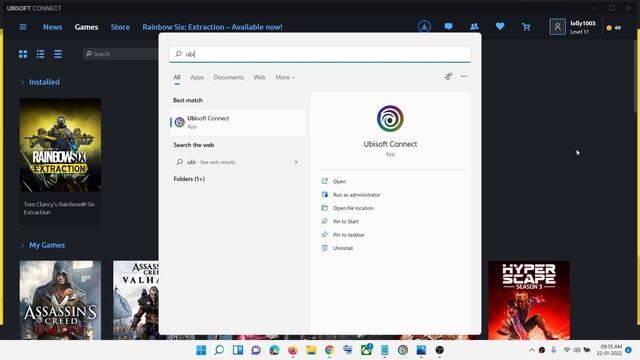The width and height of the screenshot is (640, 360).
Task: Expand web results arrow for ubi
Action: (x=296, y=162)
